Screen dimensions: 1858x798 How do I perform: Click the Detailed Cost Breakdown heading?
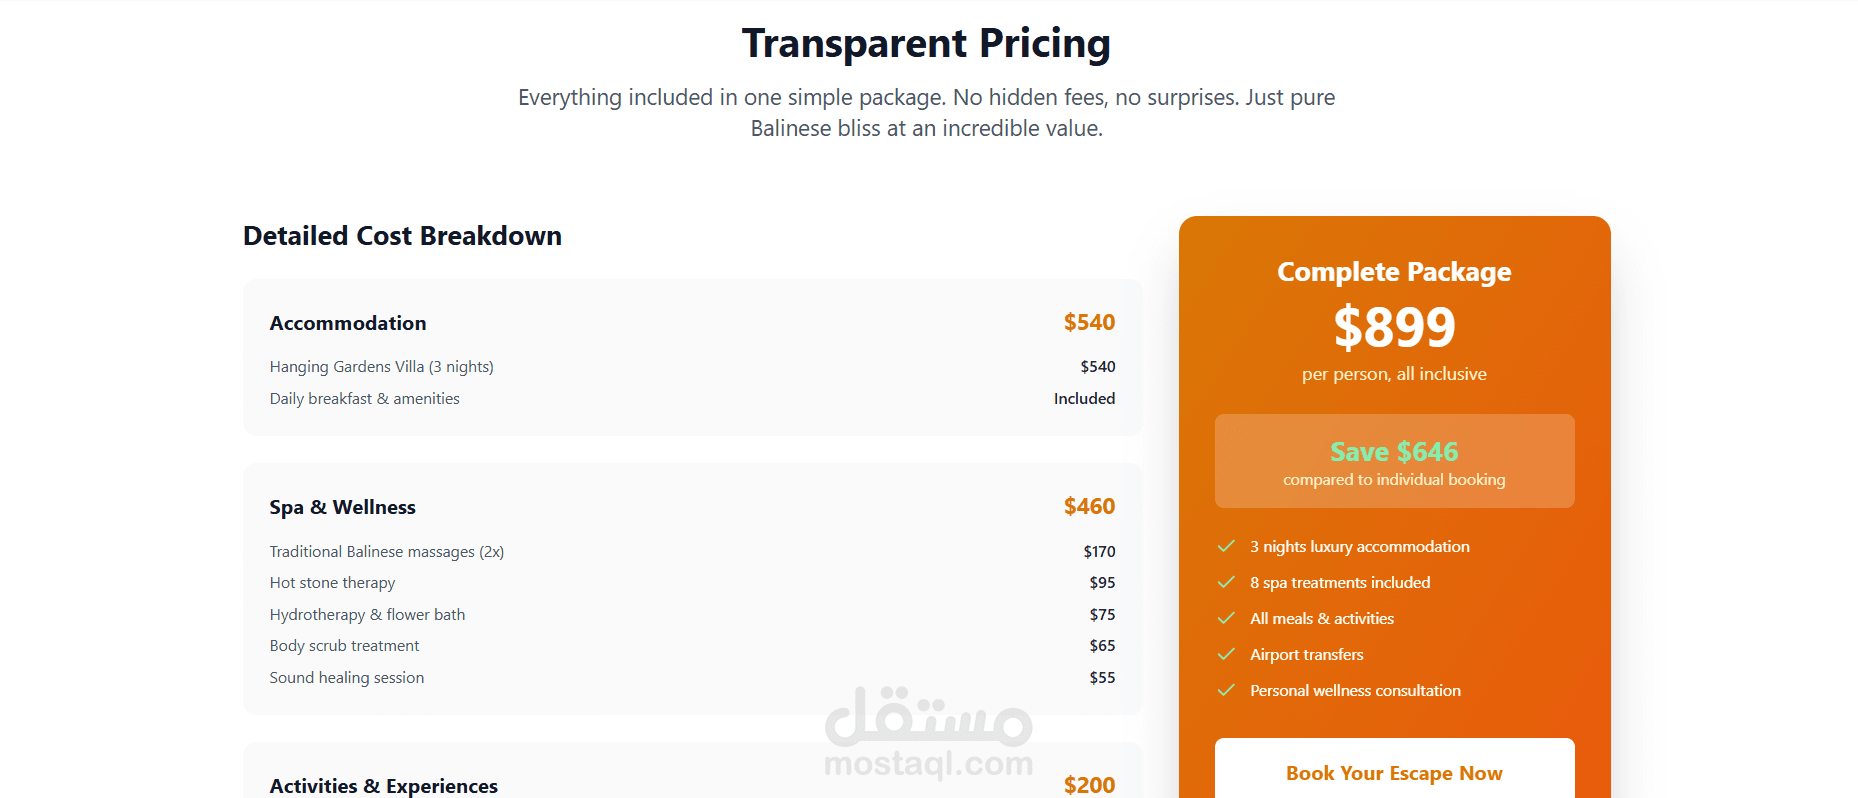402,236
